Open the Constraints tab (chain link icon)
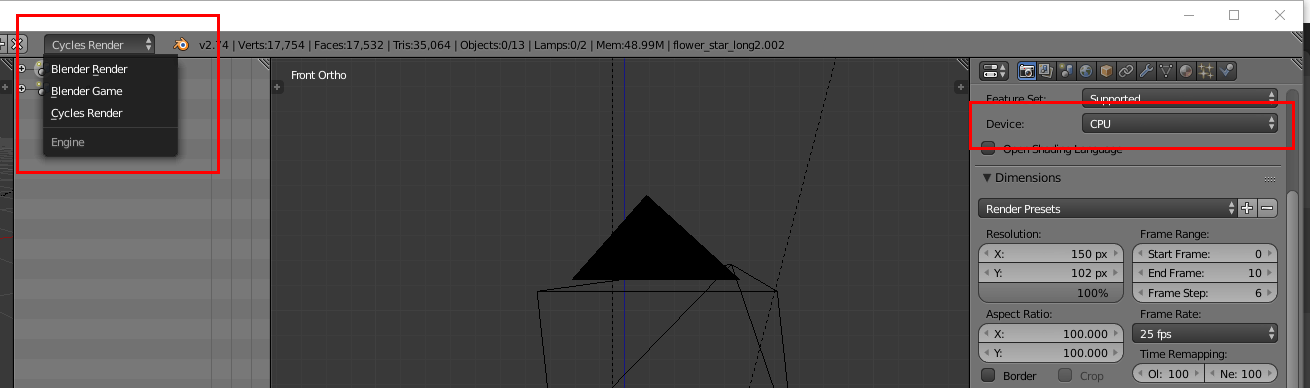1310x388 pixels. click(1126, 71)
